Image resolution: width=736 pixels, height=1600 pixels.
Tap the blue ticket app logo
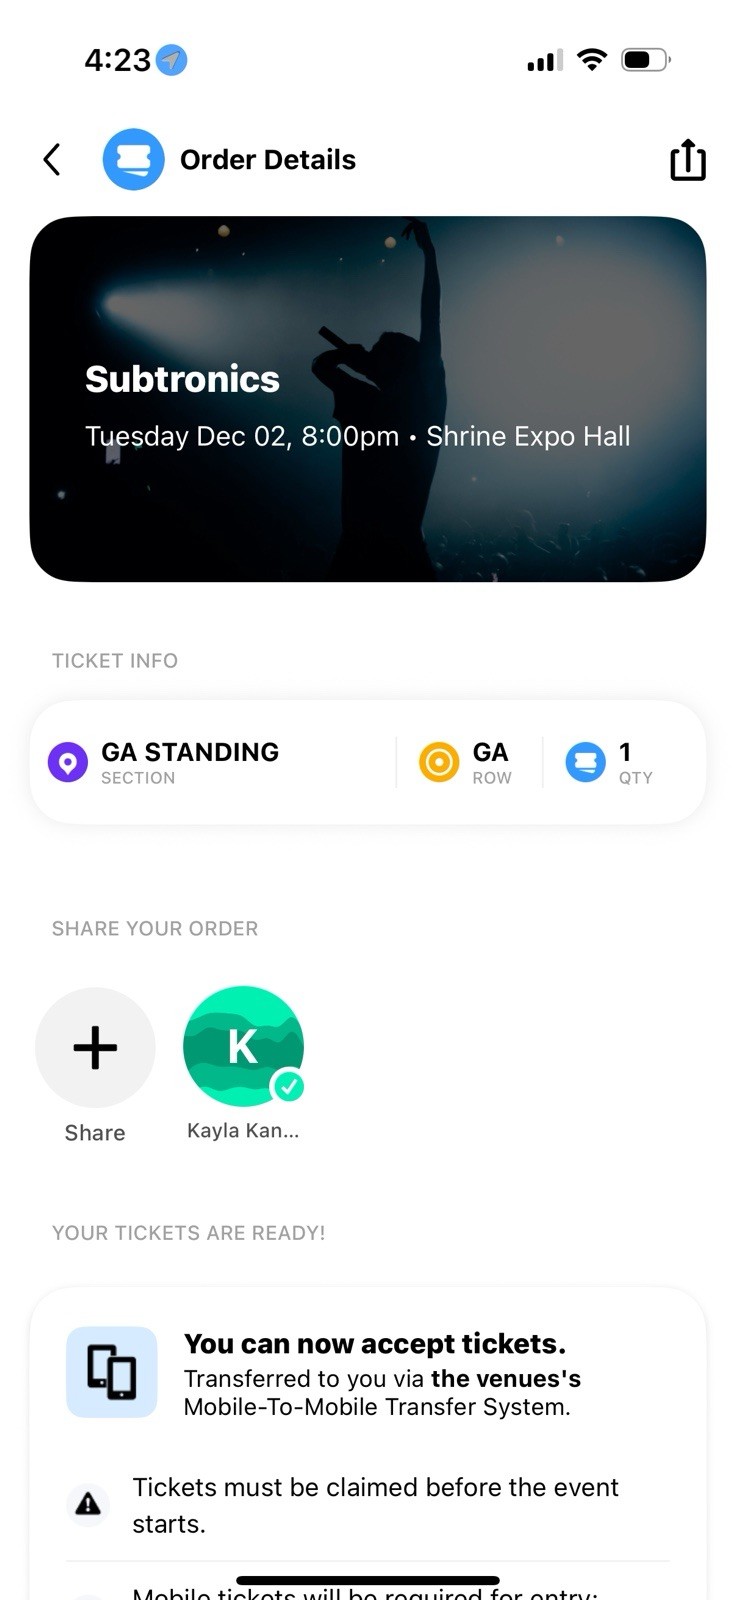click(x=133, y=160)
